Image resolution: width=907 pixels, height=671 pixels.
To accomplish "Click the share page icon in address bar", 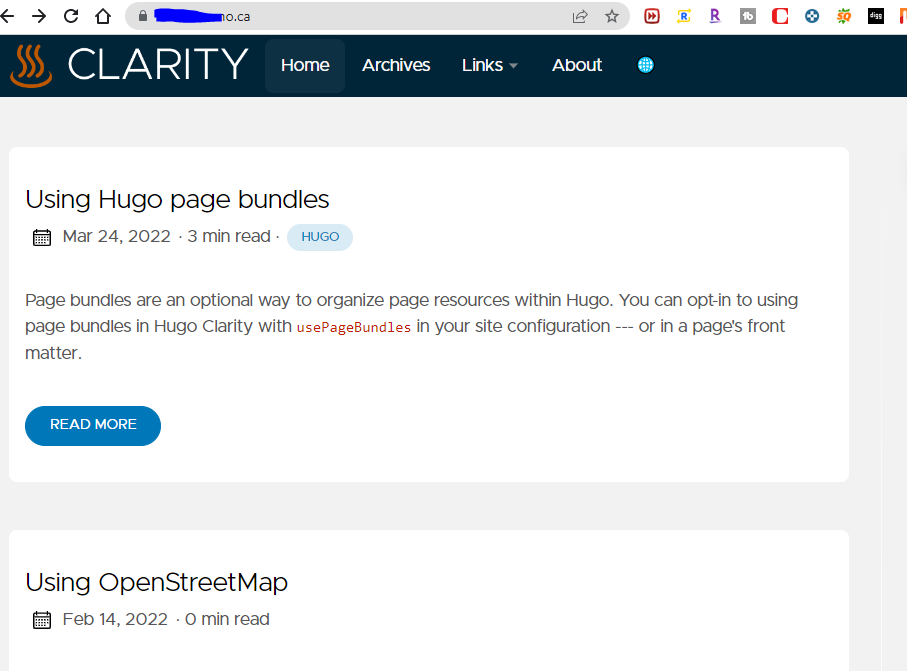I will click(x=580, y=16).
